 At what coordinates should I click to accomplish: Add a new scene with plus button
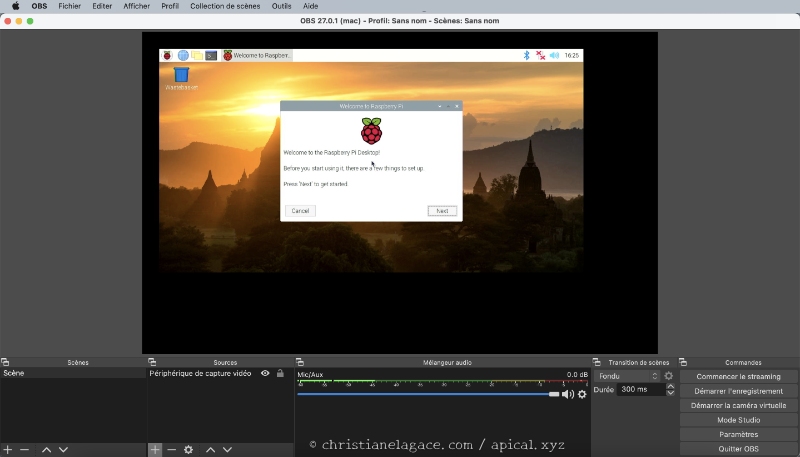[8, 449]
